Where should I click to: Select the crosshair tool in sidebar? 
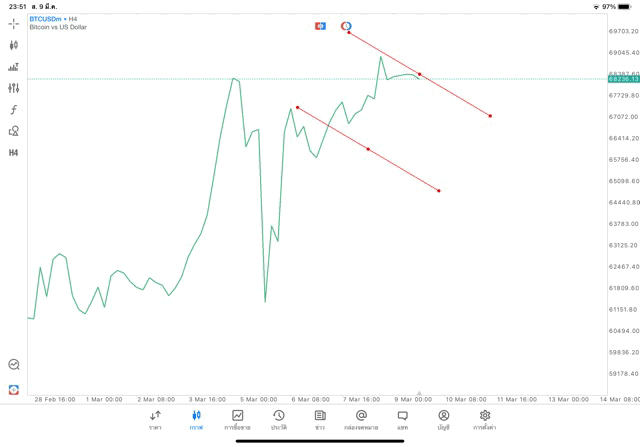tap(14, 23)
